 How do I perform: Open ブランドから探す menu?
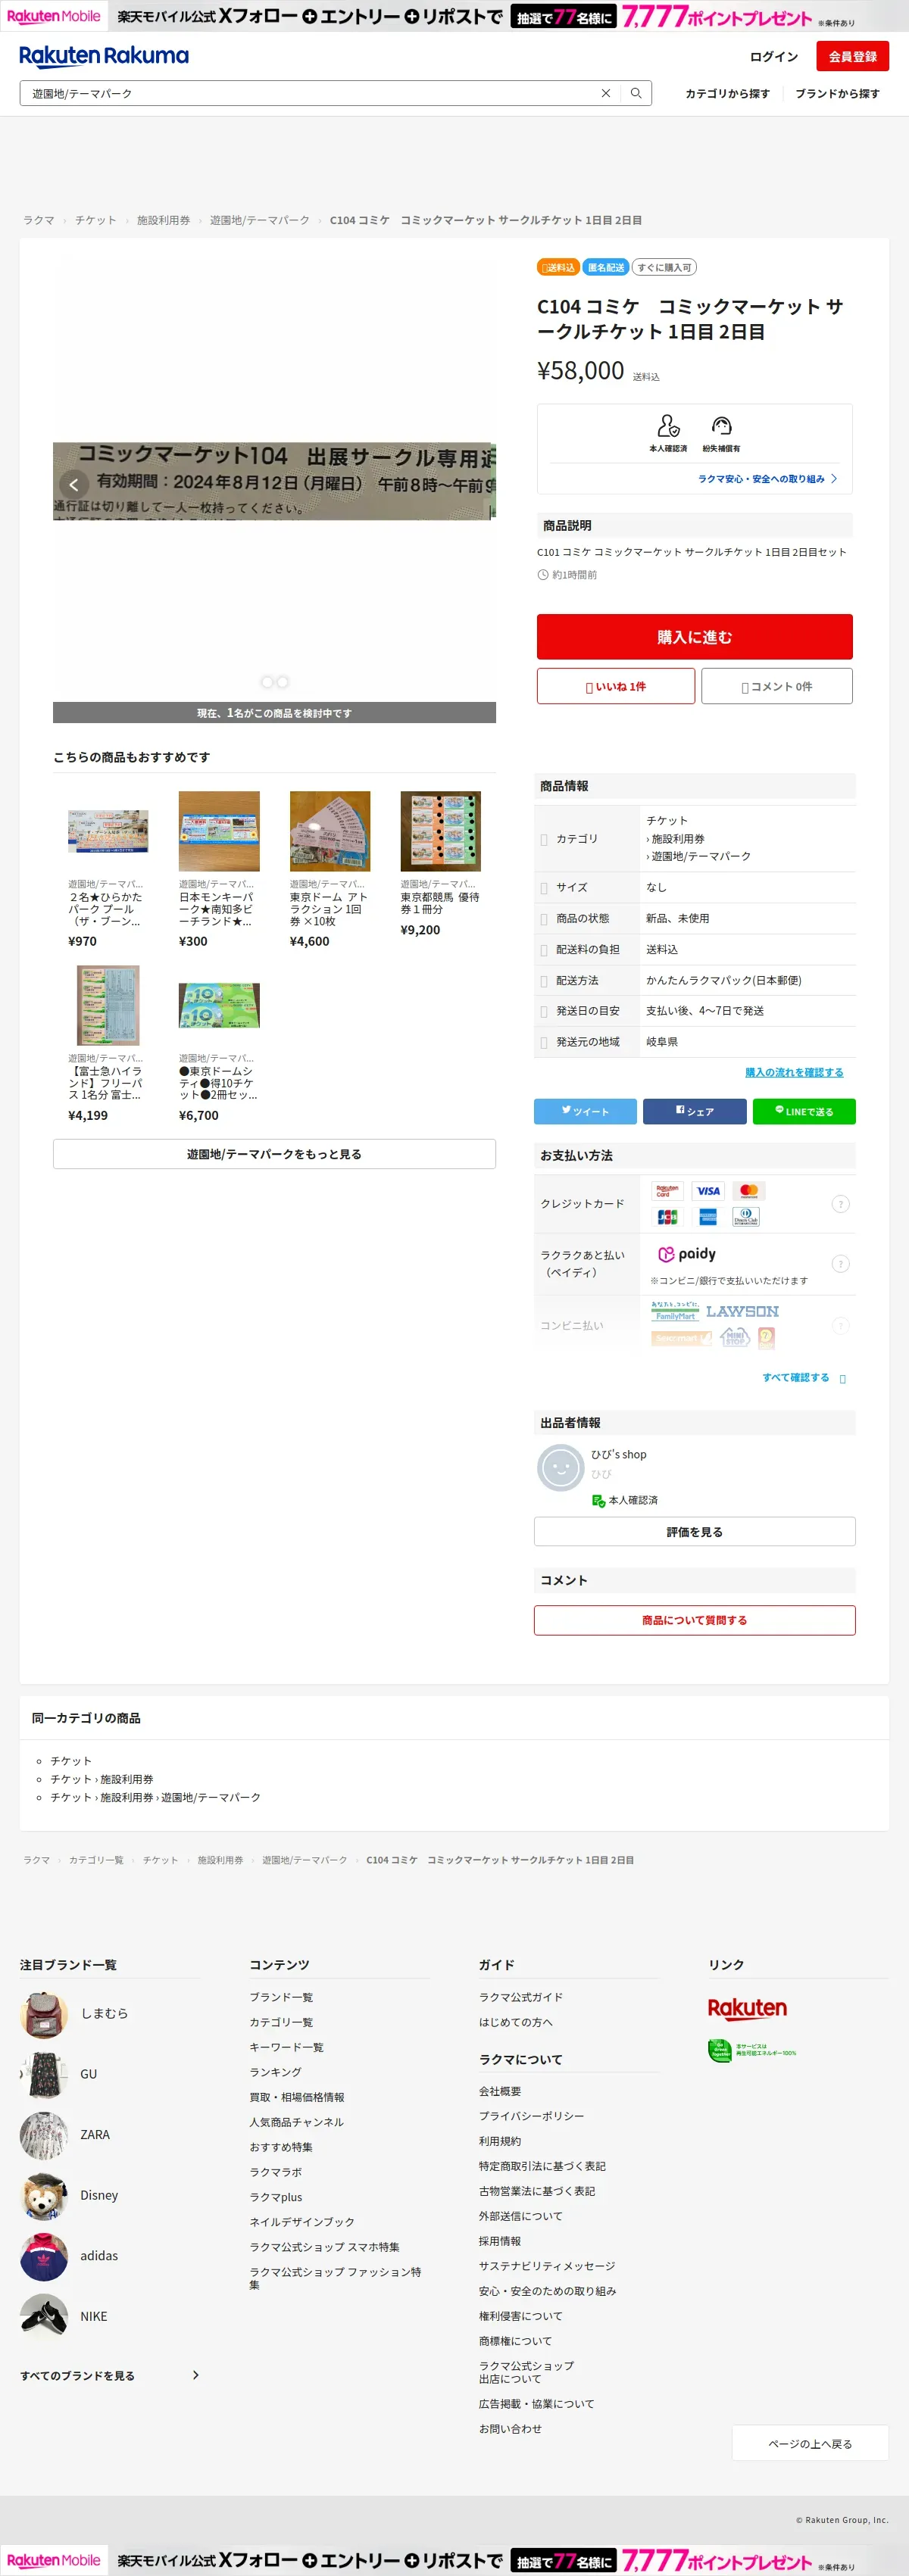click(x=837, y=94)
